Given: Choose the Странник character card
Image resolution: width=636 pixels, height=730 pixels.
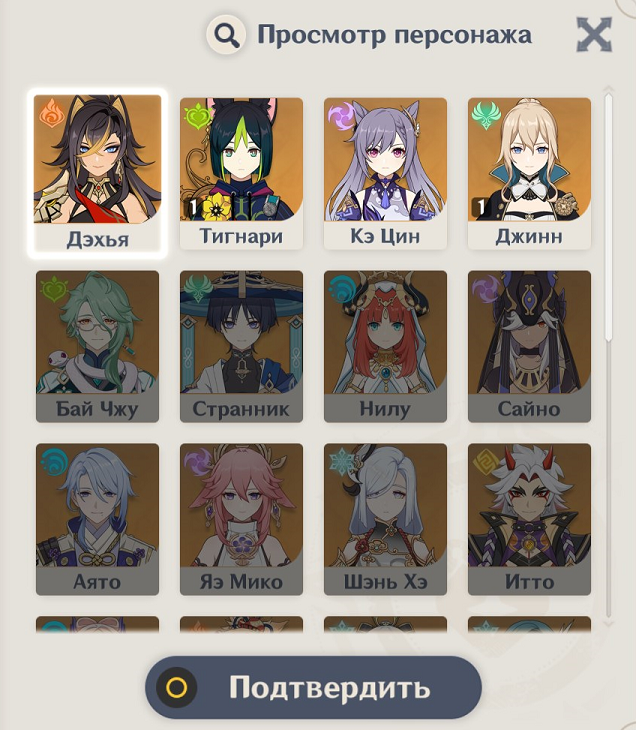Looking at the screenshot, I should (241, 346).
